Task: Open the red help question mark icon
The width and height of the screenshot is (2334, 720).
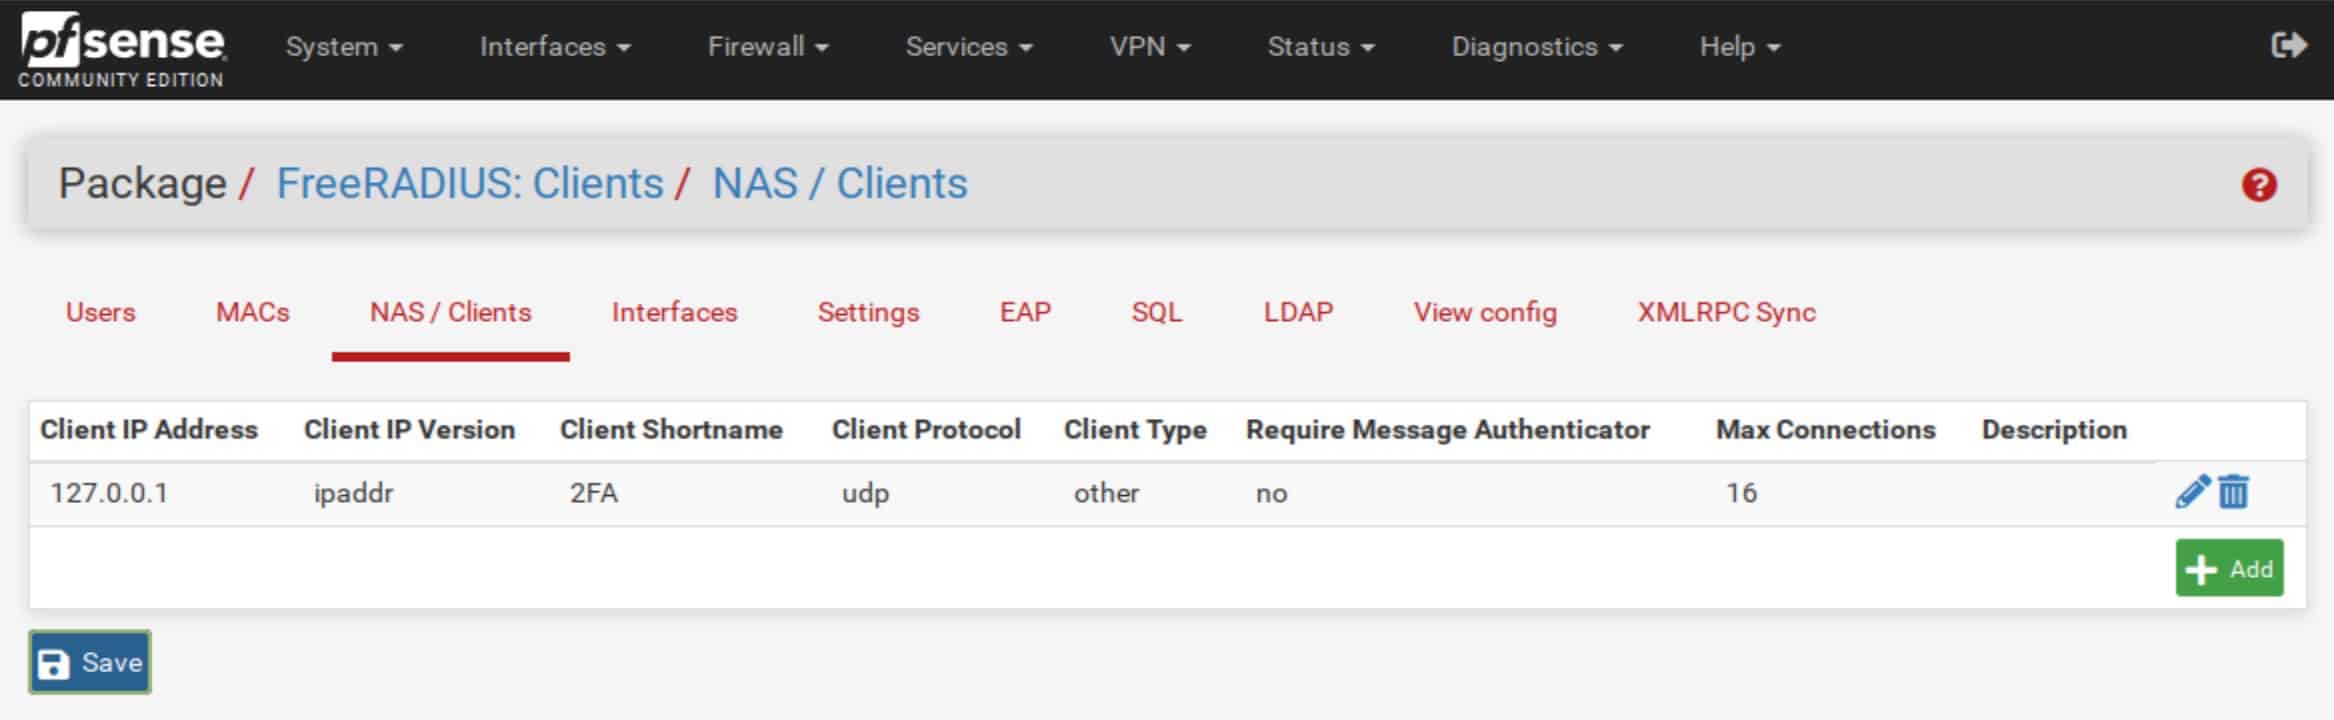Action: click(x=2259, y=185)
